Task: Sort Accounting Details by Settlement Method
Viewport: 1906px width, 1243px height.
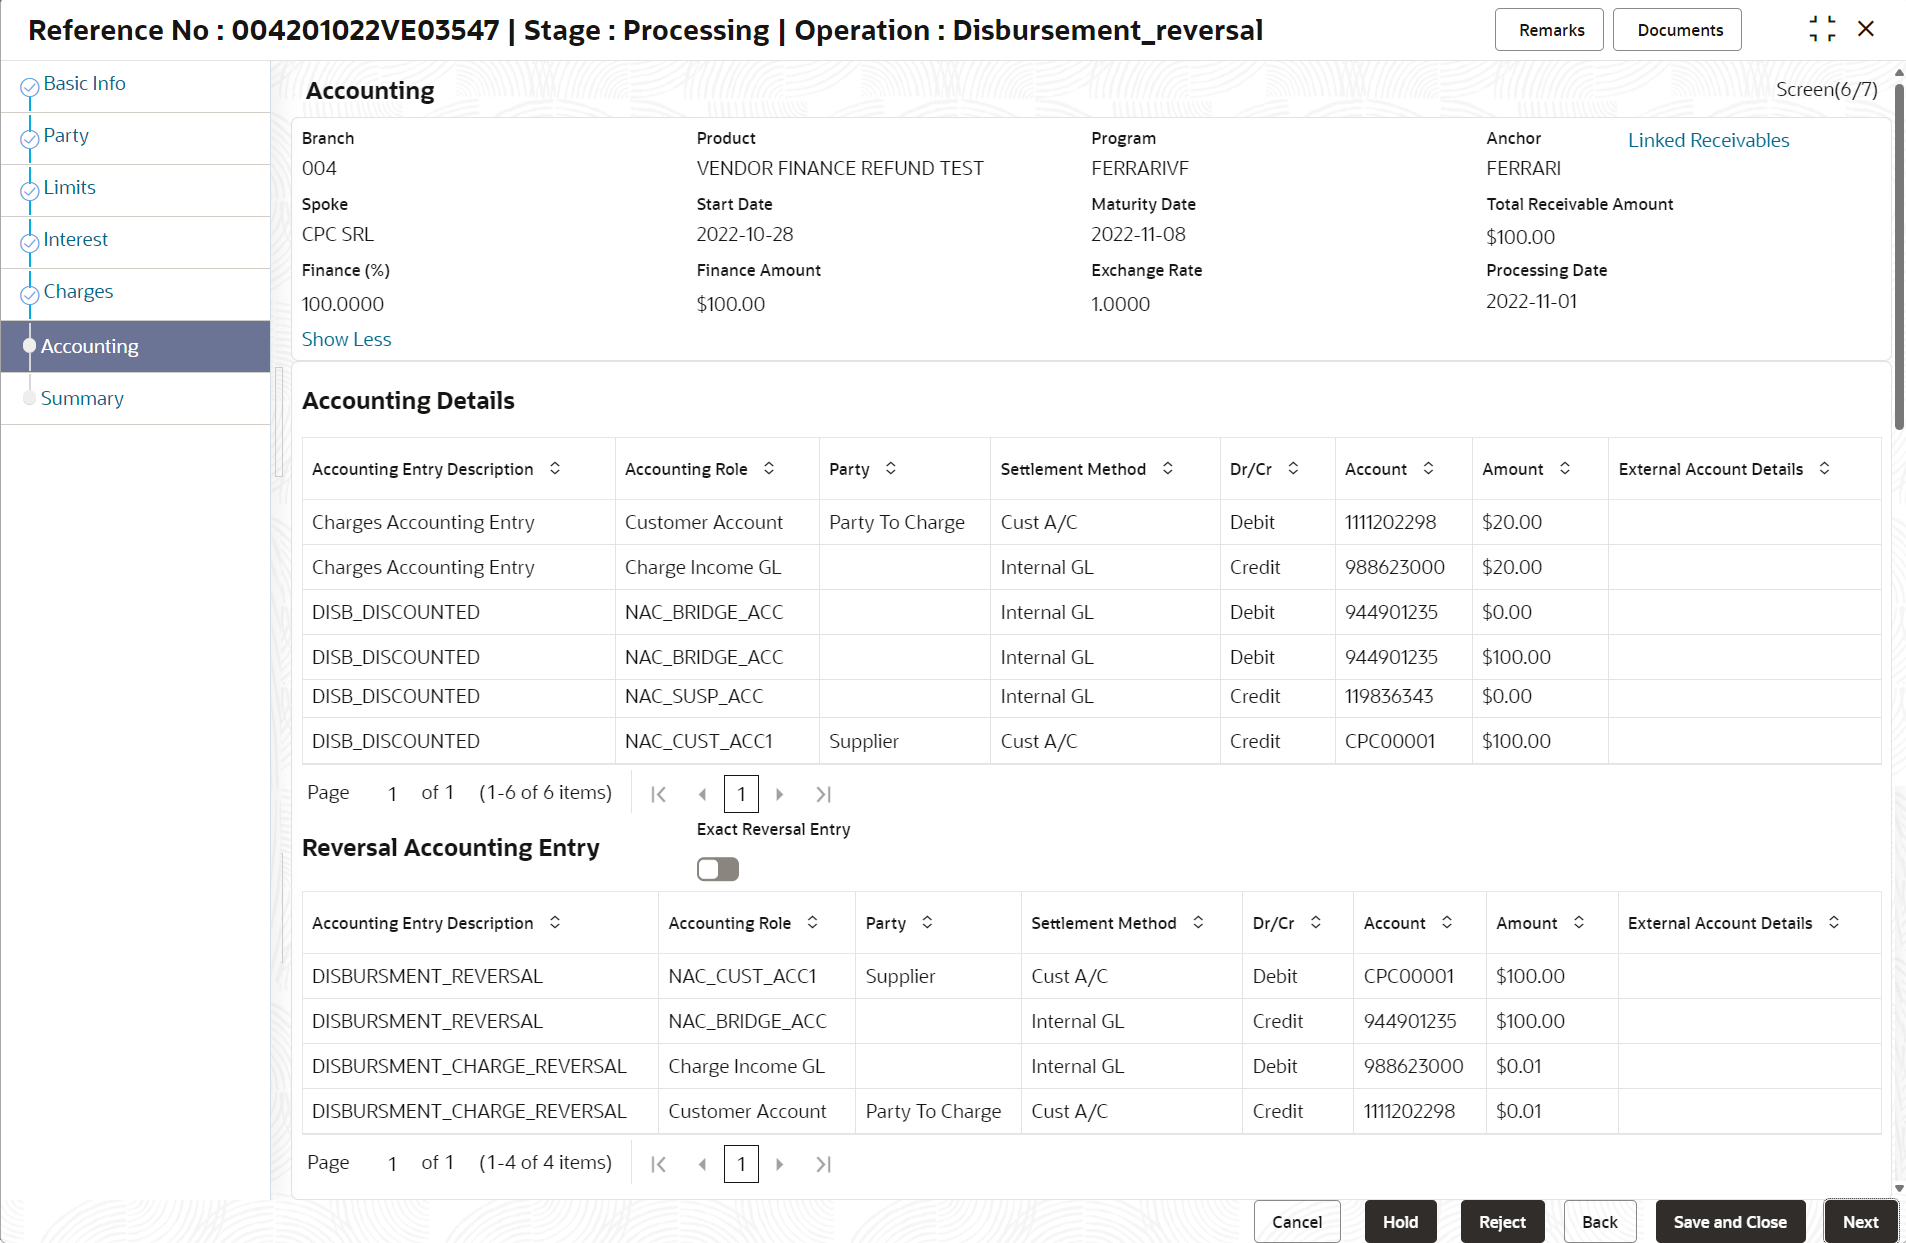Action: coord(1168,468)
